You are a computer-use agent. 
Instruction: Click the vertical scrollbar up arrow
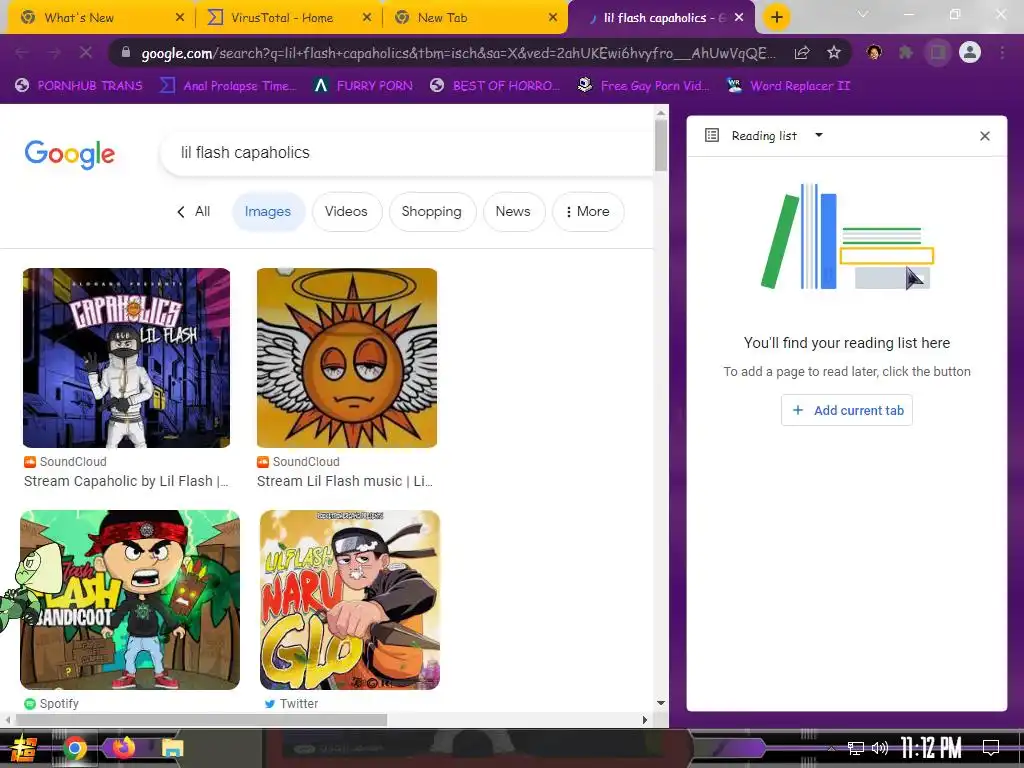tap(661, 112)
